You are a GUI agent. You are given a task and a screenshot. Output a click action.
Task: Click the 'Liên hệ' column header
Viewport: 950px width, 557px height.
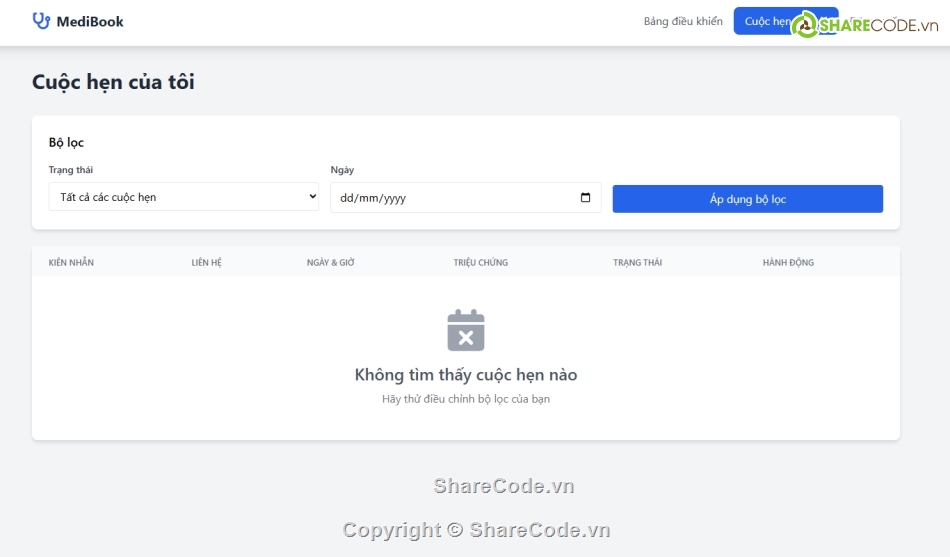(x=207, y=263)
